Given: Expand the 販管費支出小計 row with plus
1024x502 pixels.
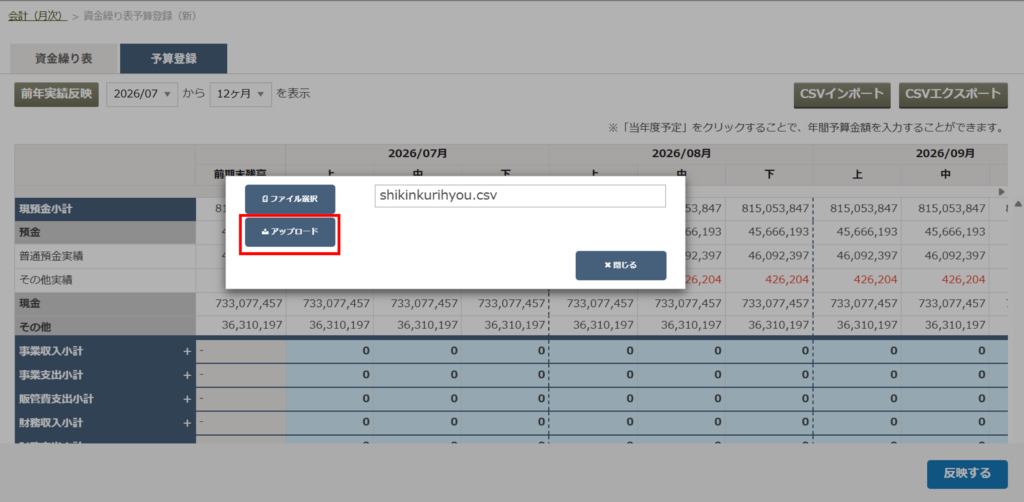Looking at the screenshot, I should pyautogui.click(x=187, y=399).
